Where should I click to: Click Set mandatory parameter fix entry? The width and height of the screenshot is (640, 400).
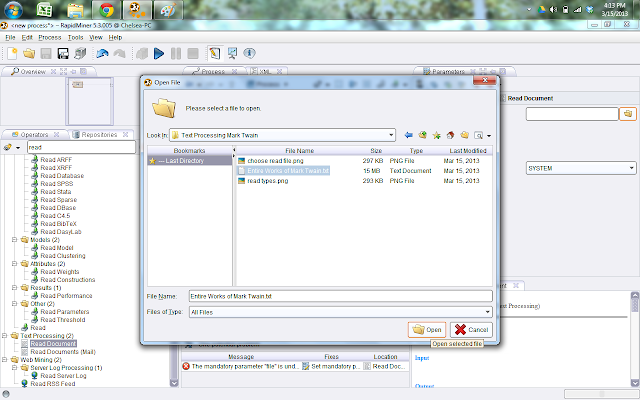pyautogui.click(x=331, y=367)
